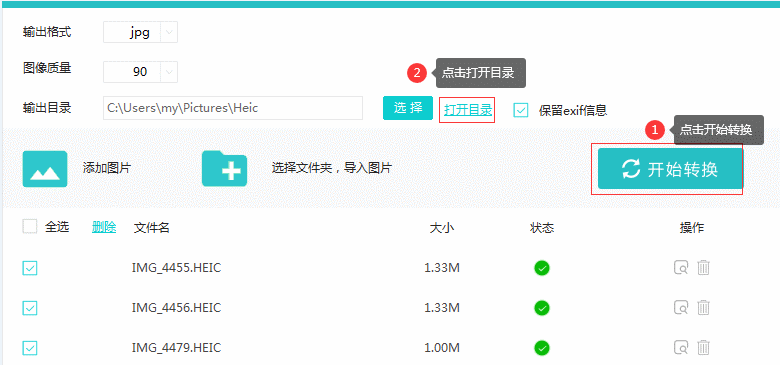Click the 添加图片 label
The image size is (780, 365).
[x=106, y=168]
